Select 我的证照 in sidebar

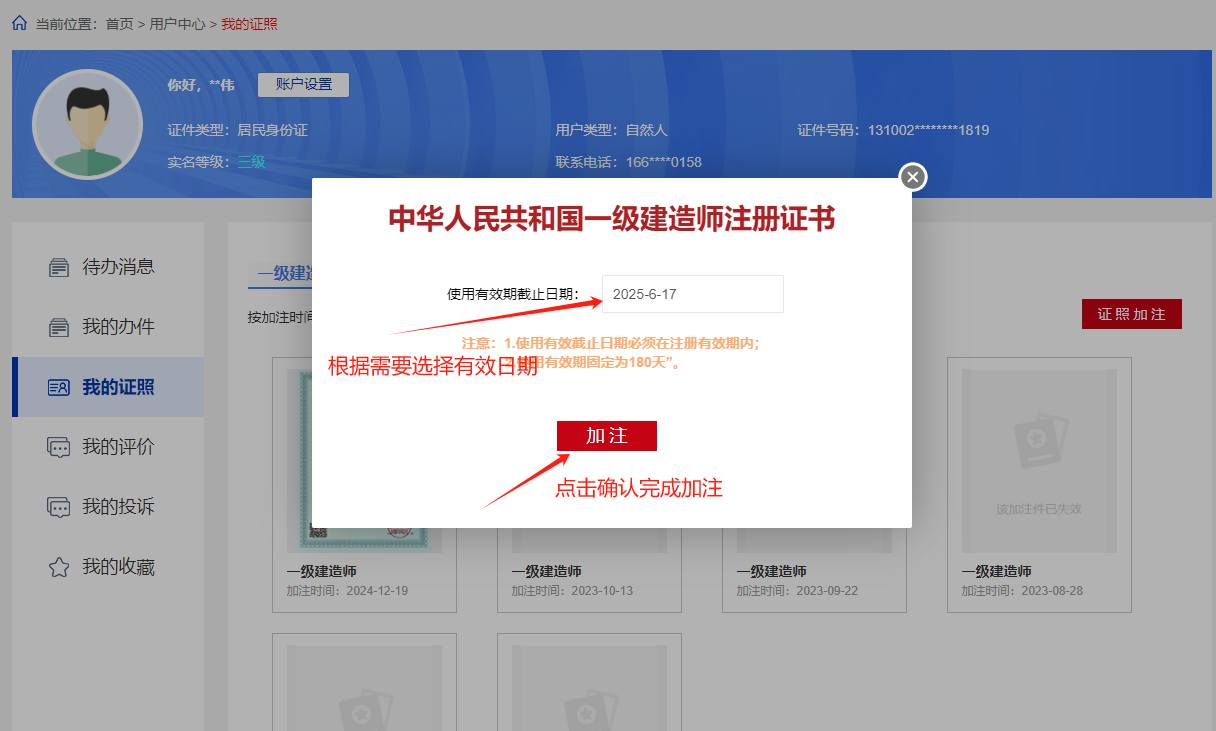108,387
